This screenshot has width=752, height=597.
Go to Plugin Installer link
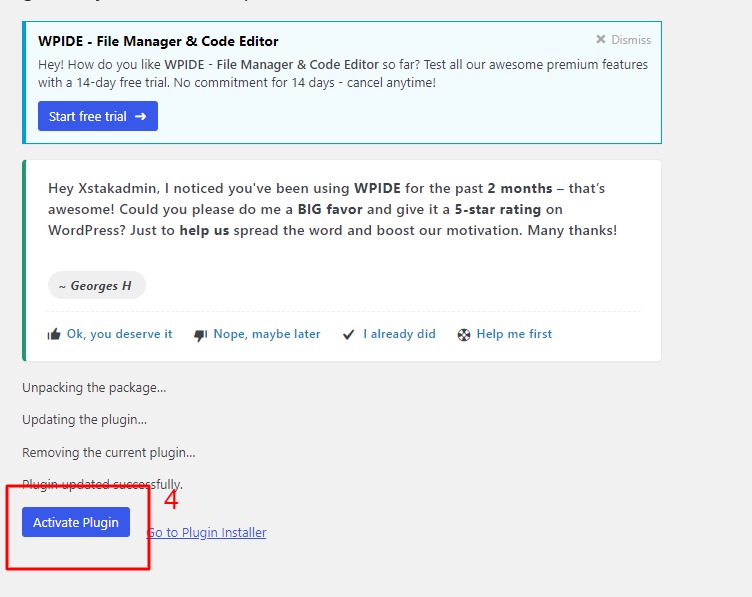coord(206,533)
